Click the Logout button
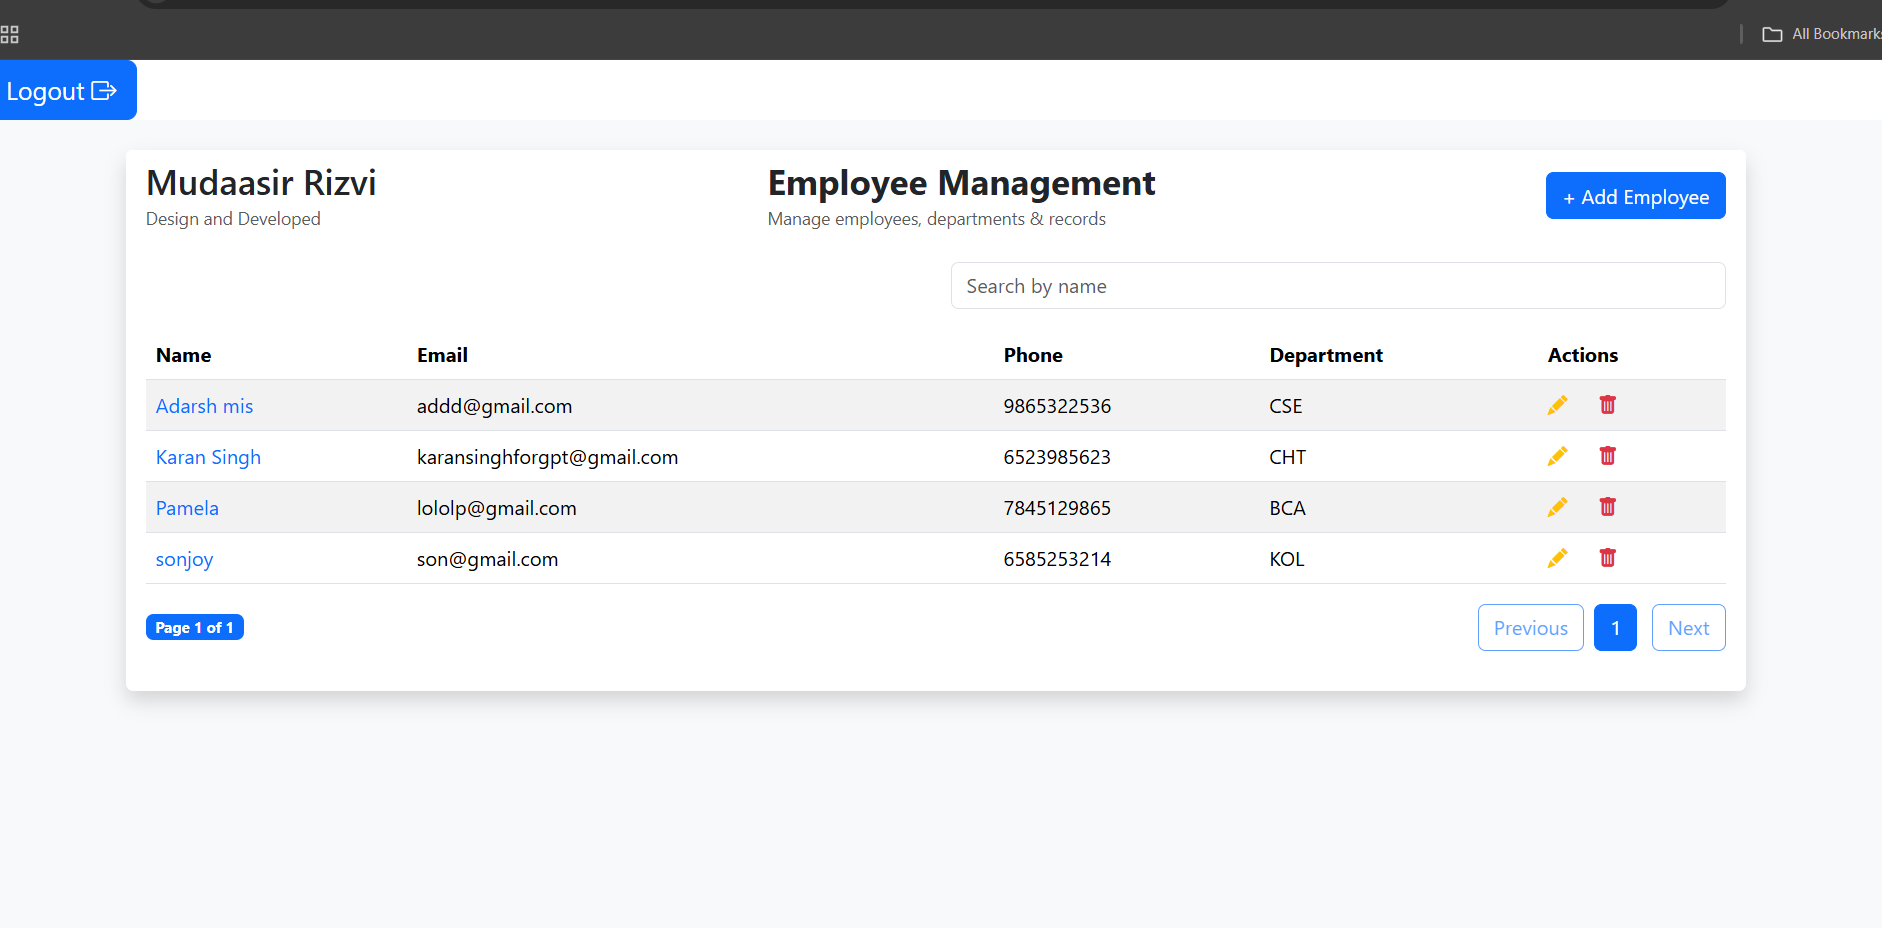Viewport: 1882px width, 928px height. pyautogui.click(x=62, y=91)
